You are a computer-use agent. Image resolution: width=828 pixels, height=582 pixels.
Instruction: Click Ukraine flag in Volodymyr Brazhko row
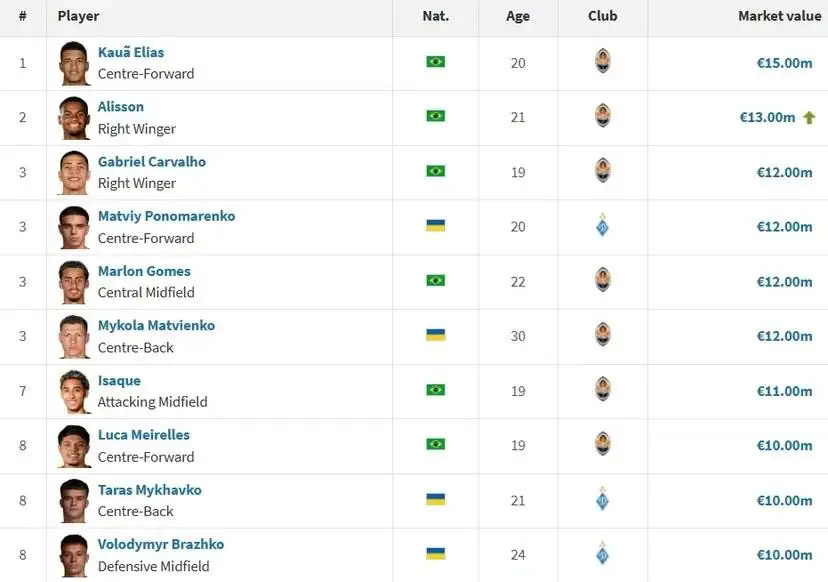436,553
